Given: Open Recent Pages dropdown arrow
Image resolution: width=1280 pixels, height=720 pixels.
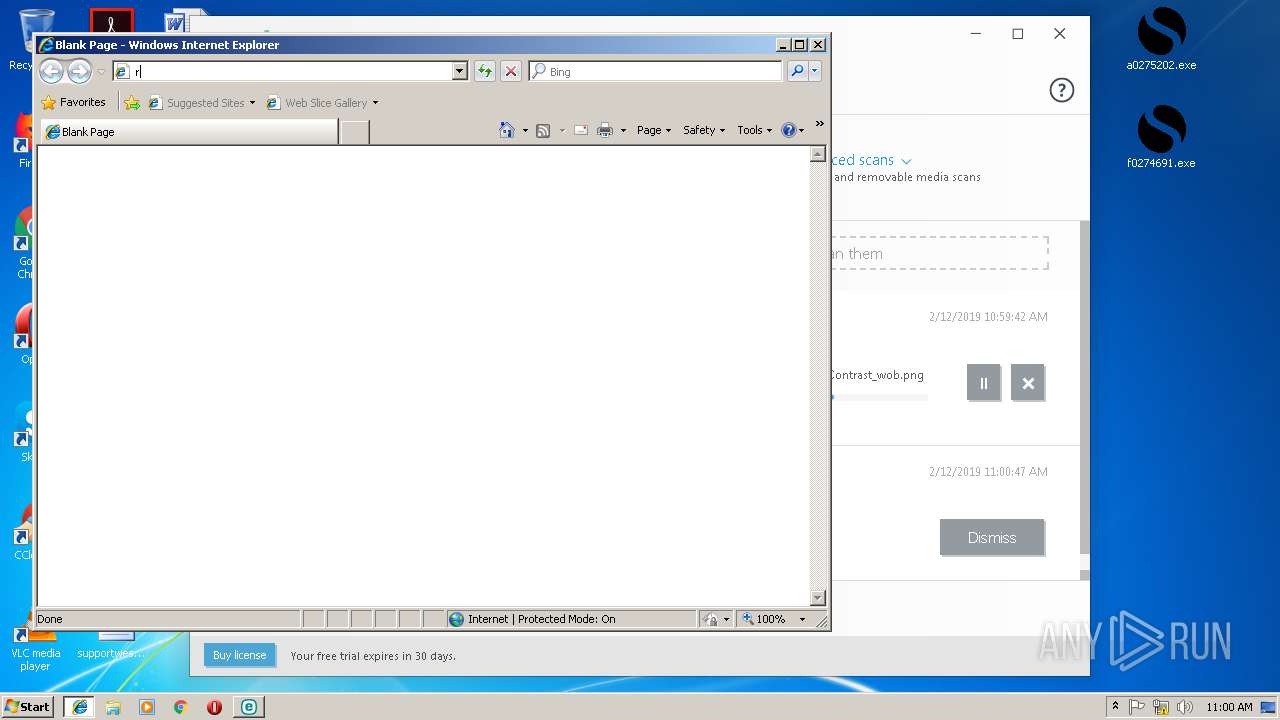Looking at the screenshot, I should pos(101,72).
